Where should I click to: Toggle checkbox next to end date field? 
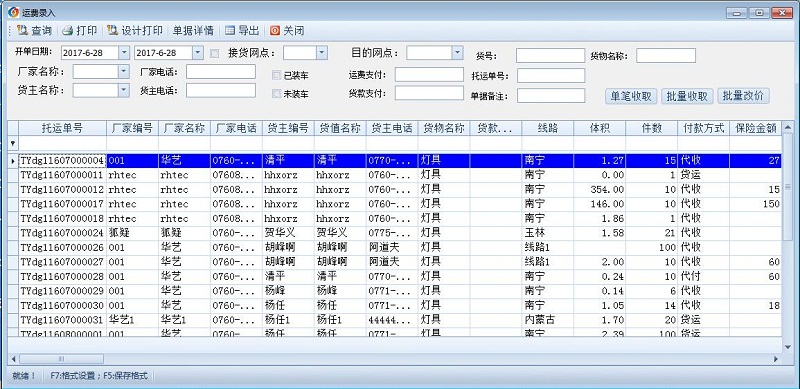pos(215,53)
